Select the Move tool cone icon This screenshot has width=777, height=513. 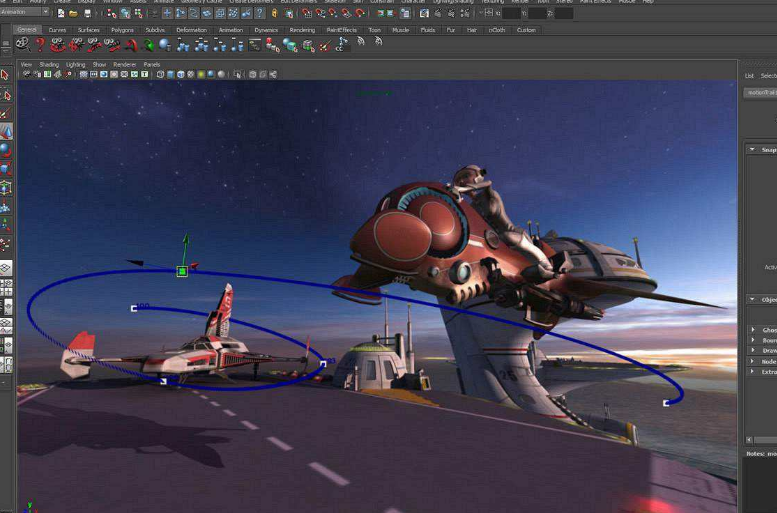(6, 131)
